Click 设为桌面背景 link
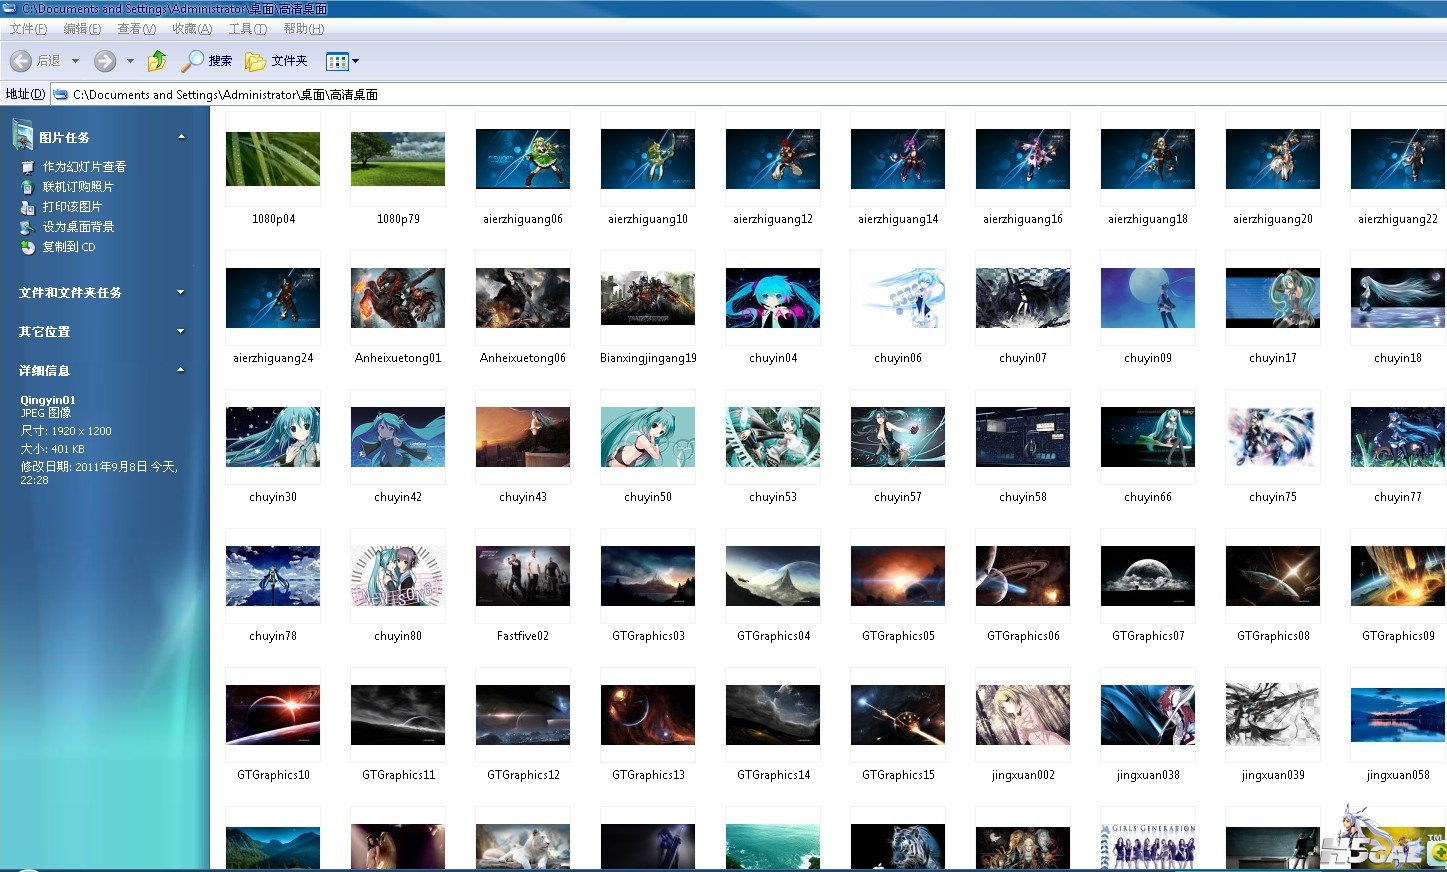 coord(78,227)
